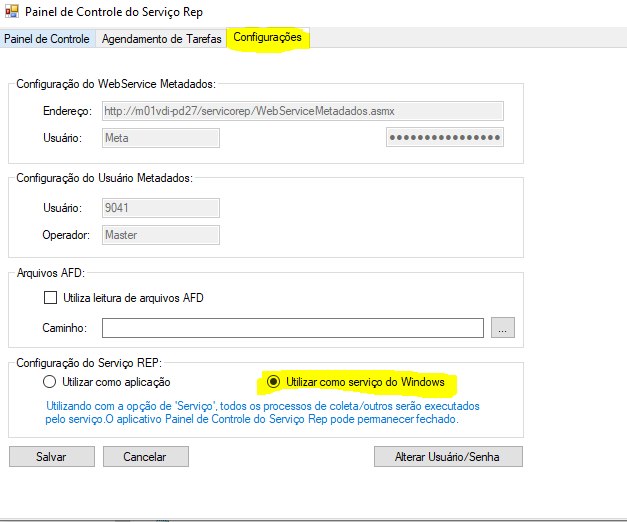The width and height of the screenshot is (627, 522).
Task: Focus the Caminho path text box
Action: (292, 328)
